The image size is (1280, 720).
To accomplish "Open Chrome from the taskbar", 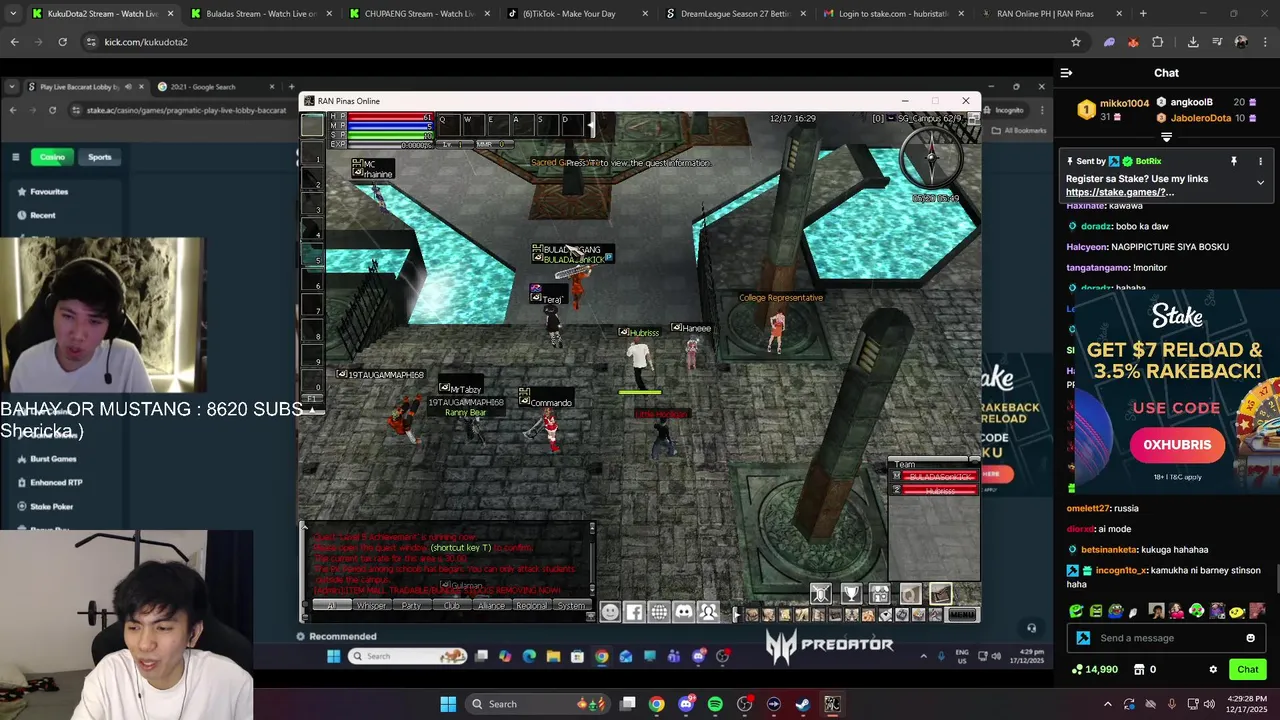I will pyautogui.click(x=656, y=704).
